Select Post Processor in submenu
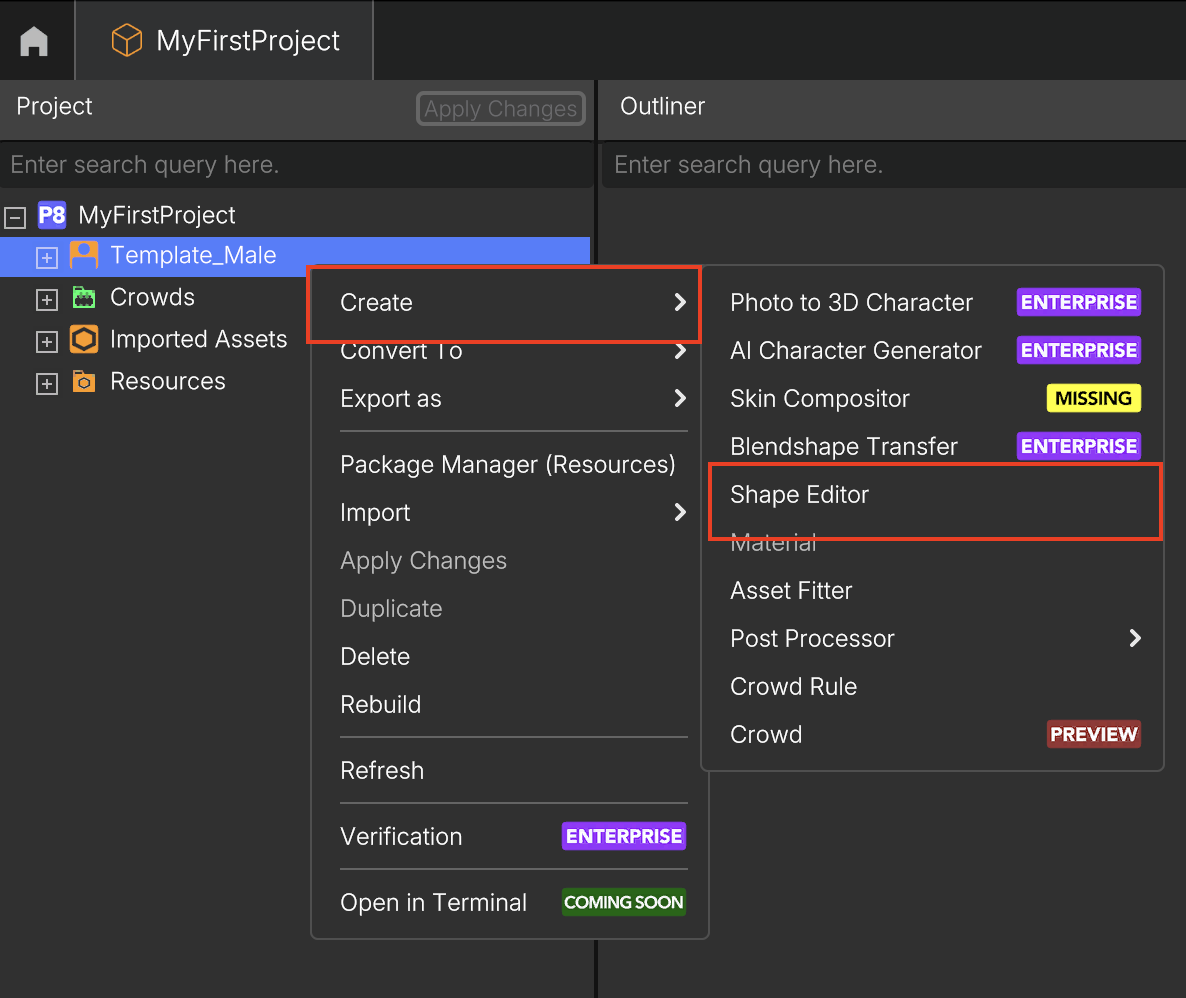The width and height of the screenshot is (1186, 998). pos(932,638)
